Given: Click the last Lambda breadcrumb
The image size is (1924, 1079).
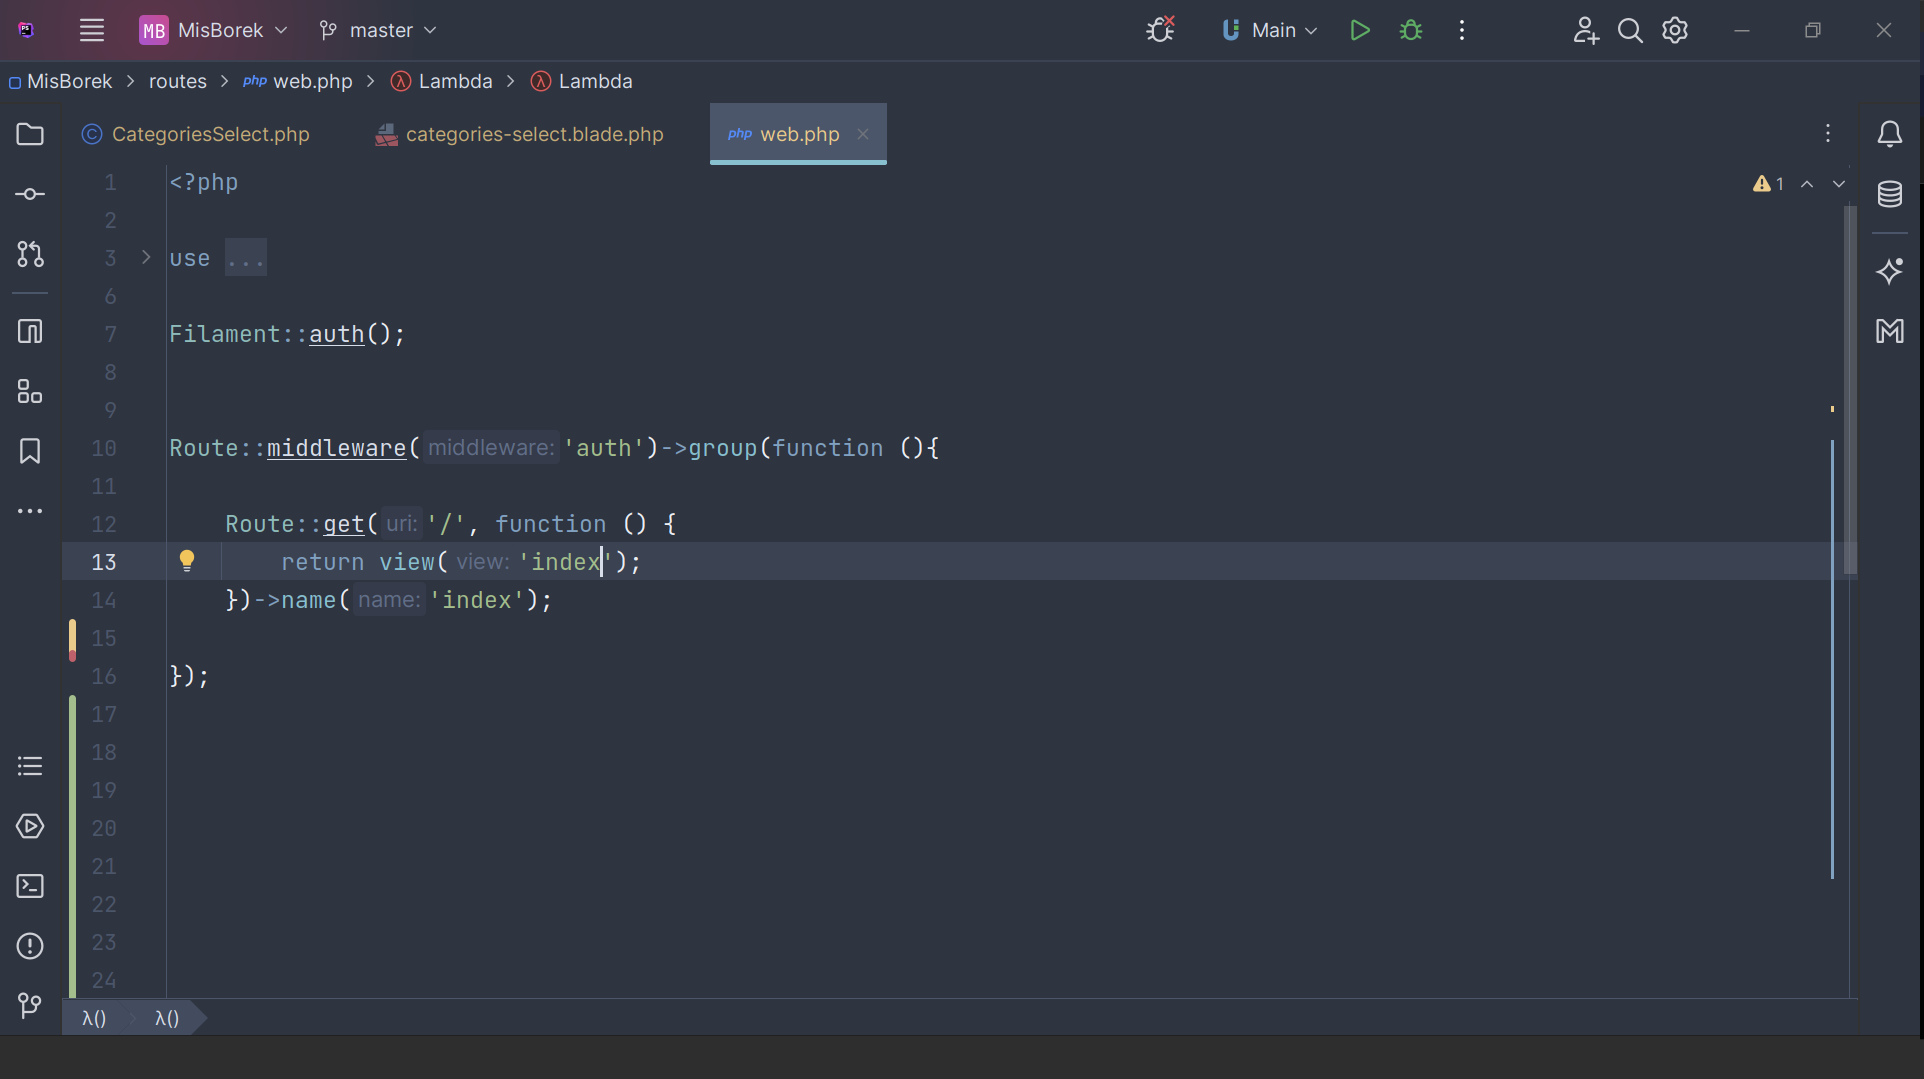Looking at the screenshot, I should (582, 81).
